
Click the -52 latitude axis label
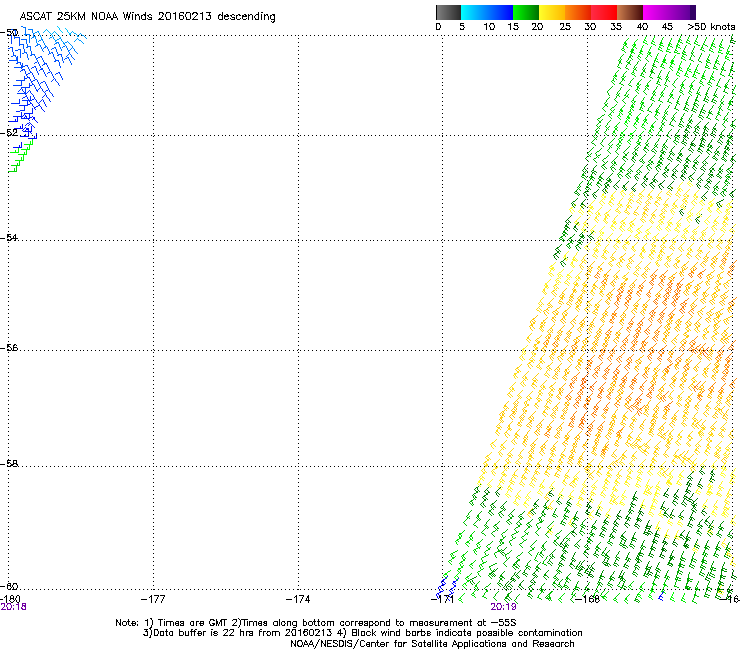pos(10,133)
